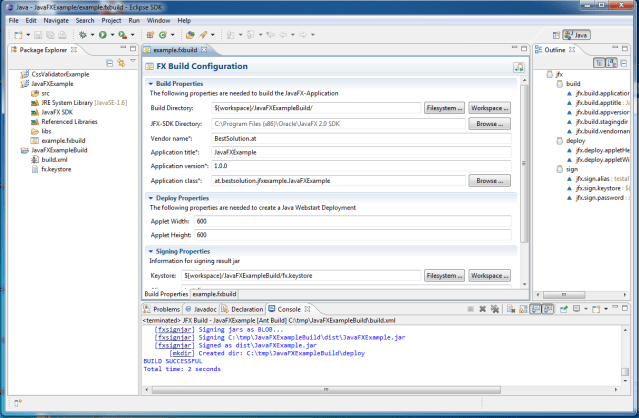This screenshot has width=639, height=418.
Task: Collapse the Build Properties section
Action: click(x=150, y=83)
